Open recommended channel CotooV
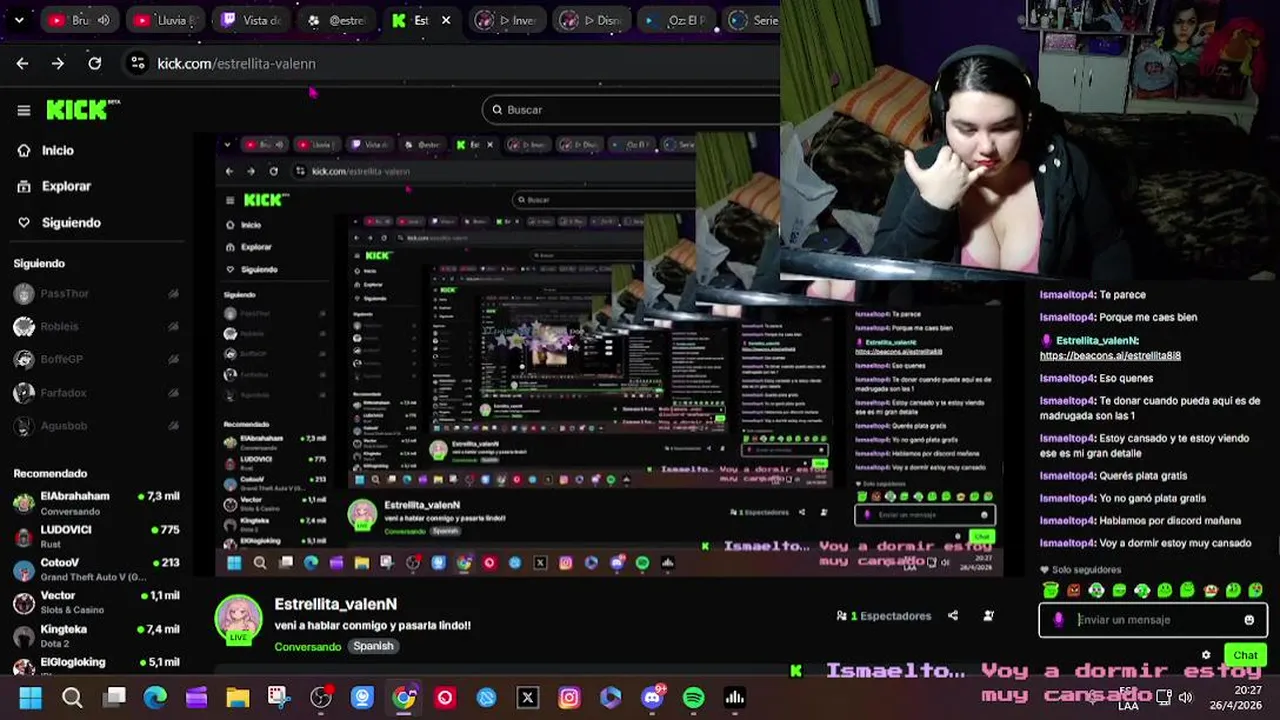The image size is (1280, 720). click(97, 570)
